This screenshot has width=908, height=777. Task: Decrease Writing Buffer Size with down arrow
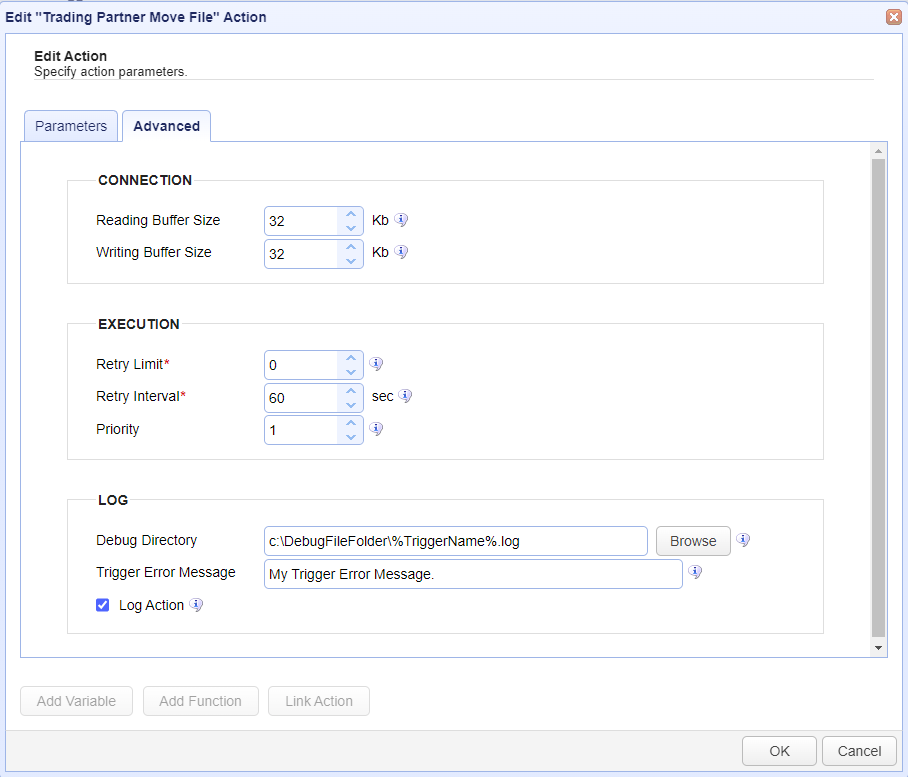click(350, 260)
